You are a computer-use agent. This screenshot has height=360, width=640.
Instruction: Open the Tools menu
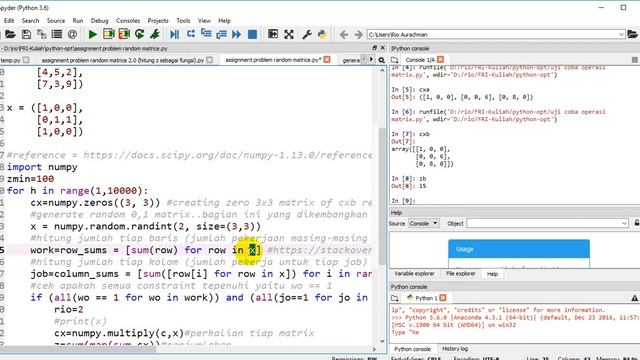(183, 20)
